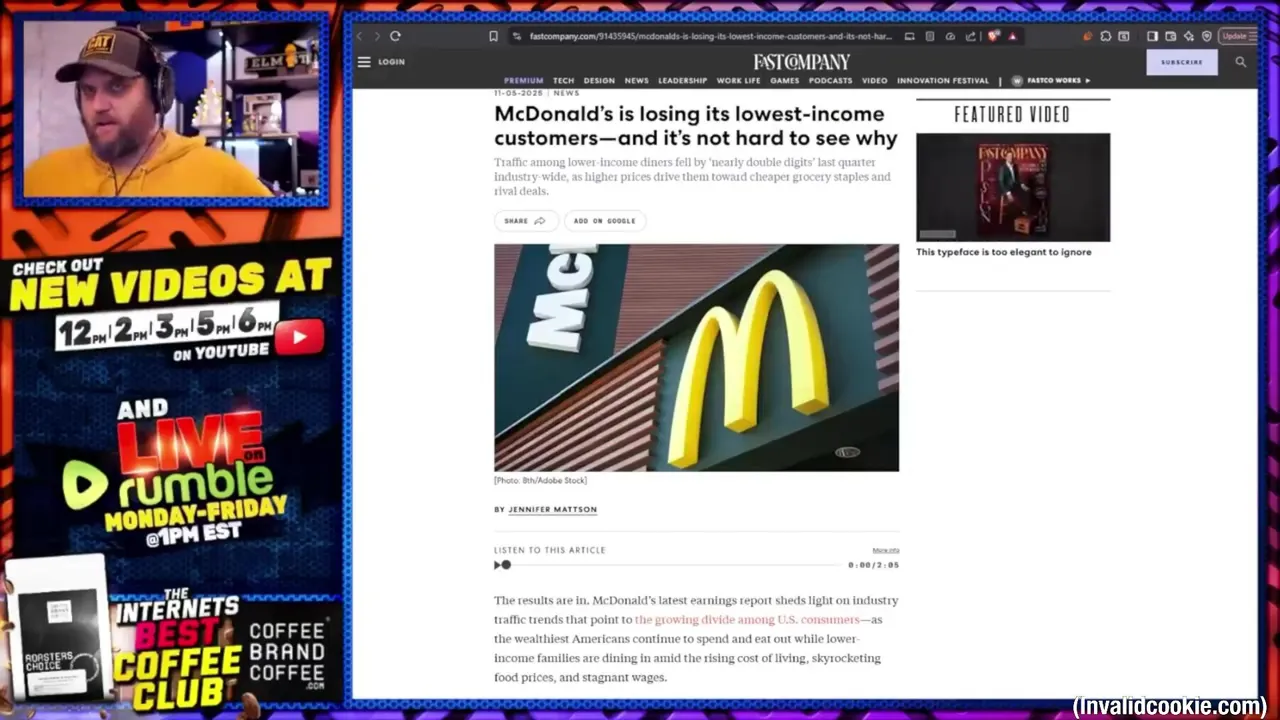
Task: Toggle the browser sidebar panel icon
Action: coord(1152,36)
